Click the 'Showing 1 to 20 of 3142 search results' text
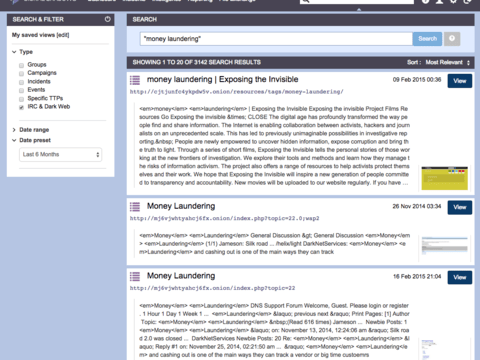The width and height of the screenshot is (480, 360). tap(197, 62)
